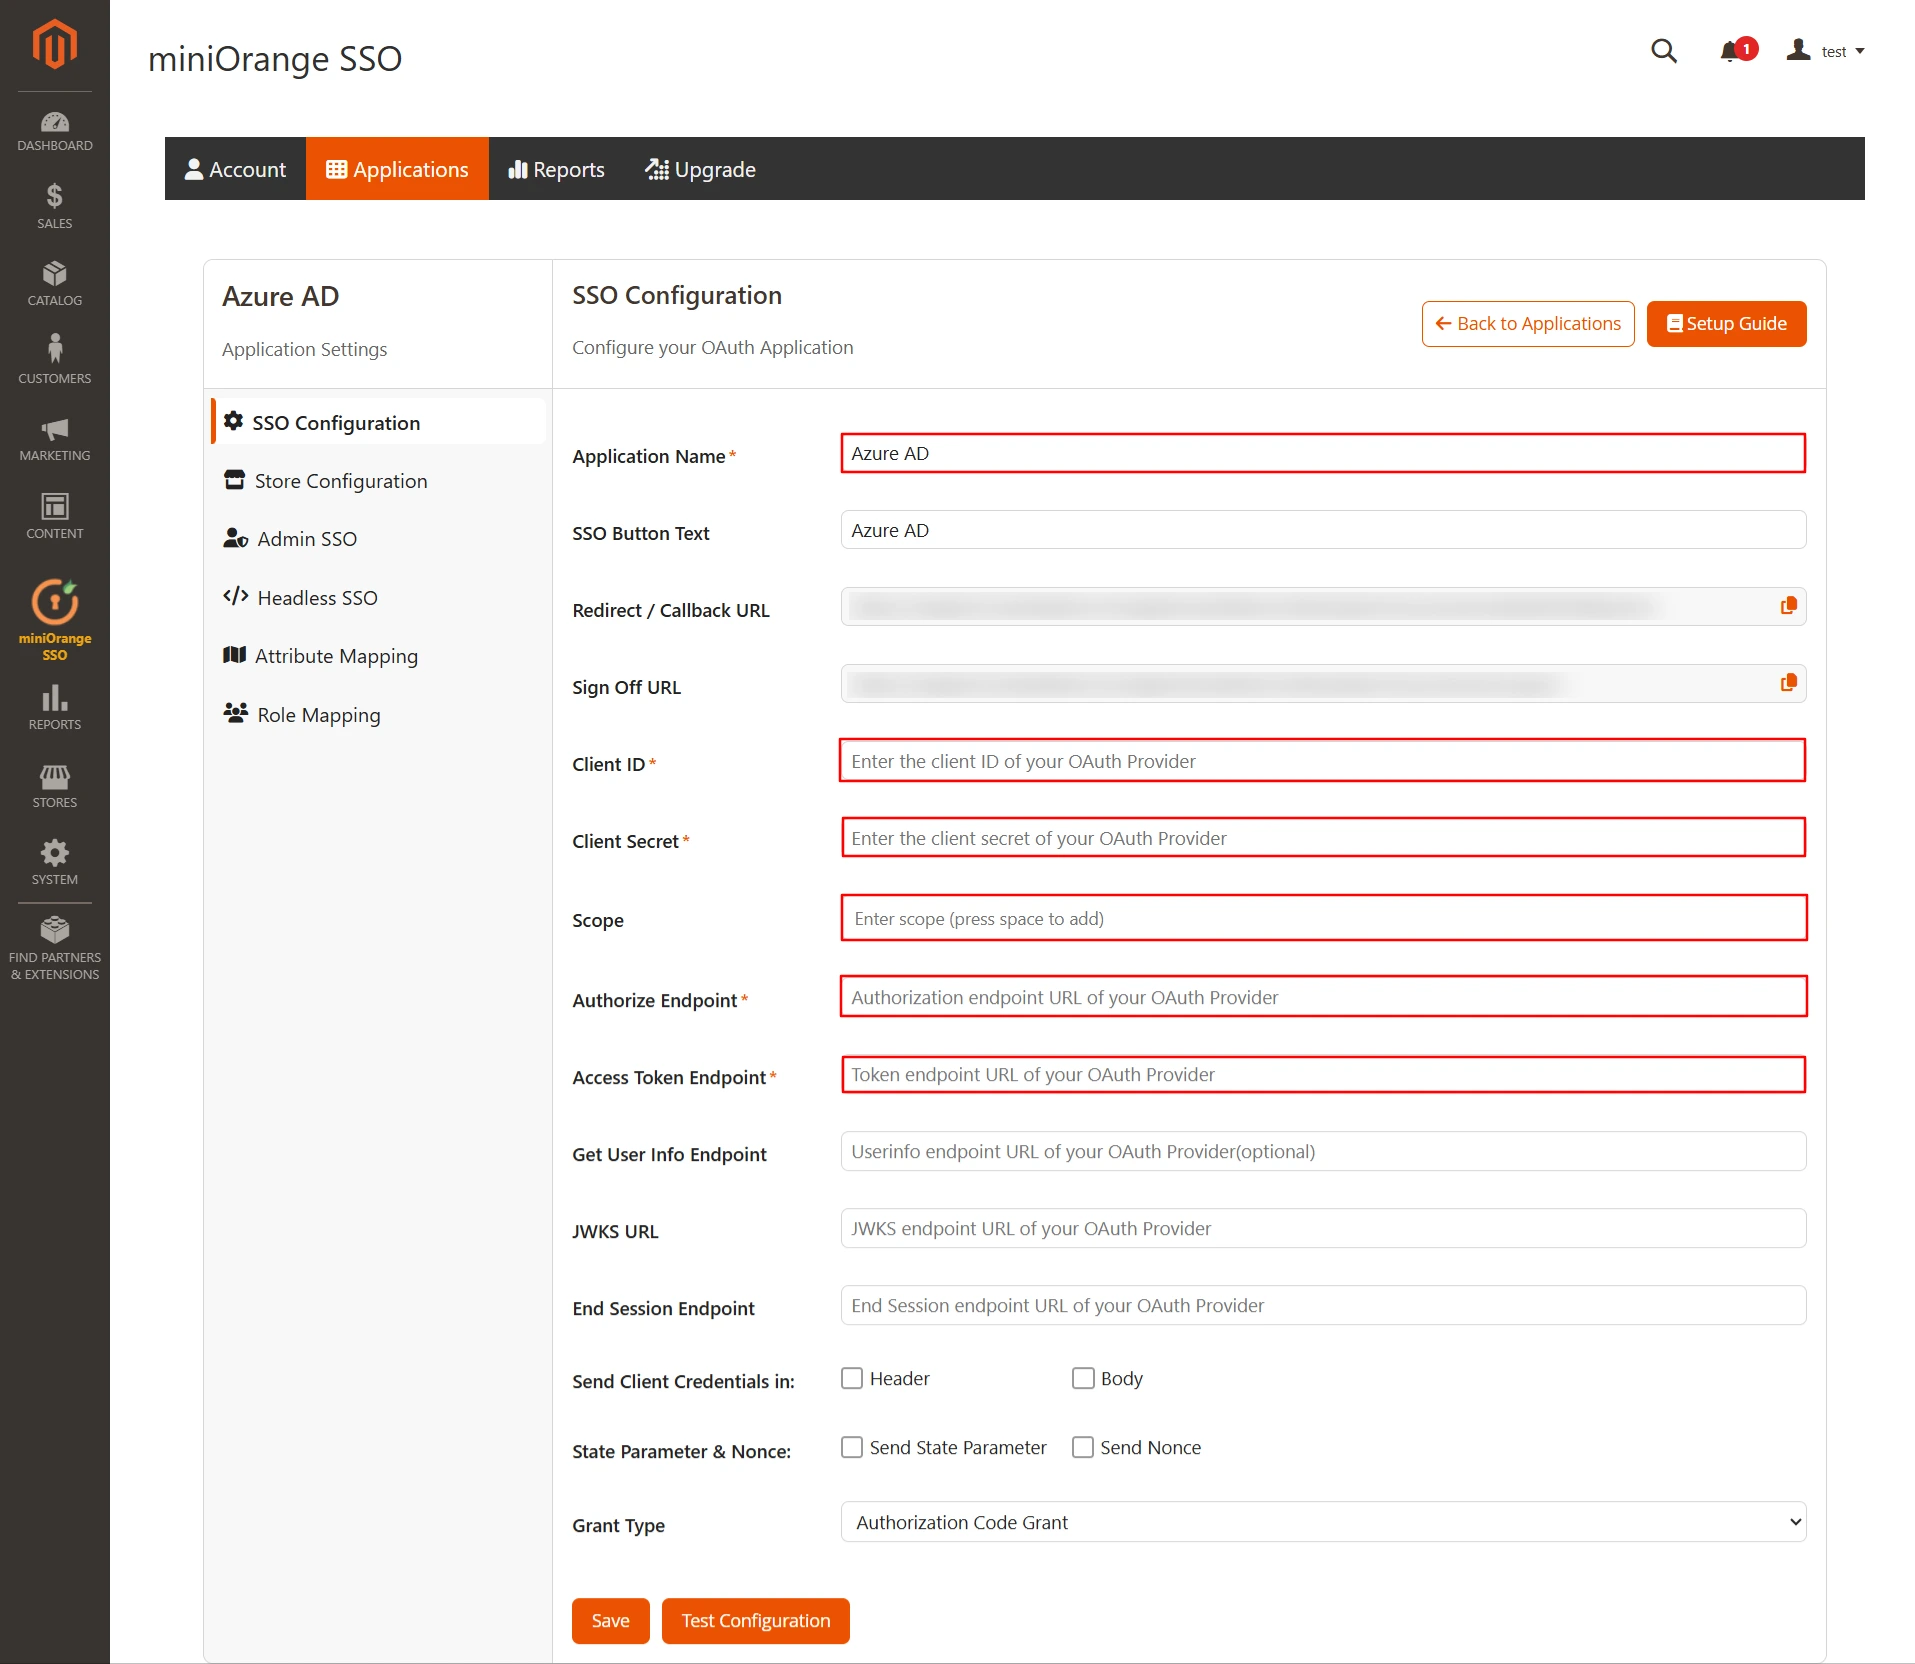Copy the Redirect / Callback URL
Viewport: 1915px width, 1664px height.
coord(1788,605)
